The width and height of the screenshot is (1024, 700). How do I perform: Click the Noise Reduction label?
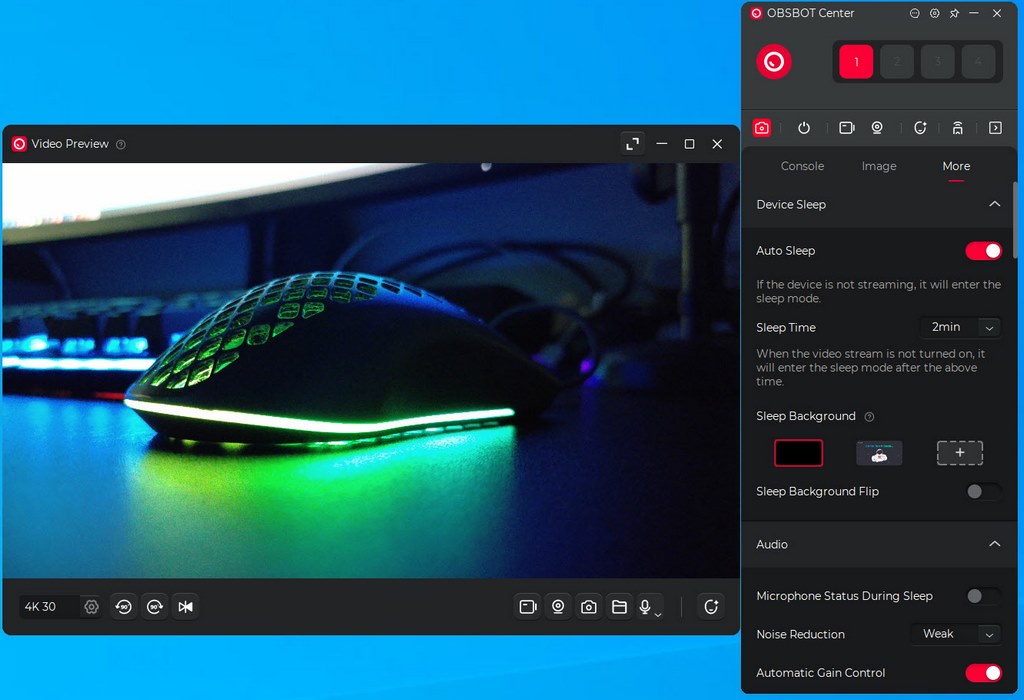click(800, 634)
